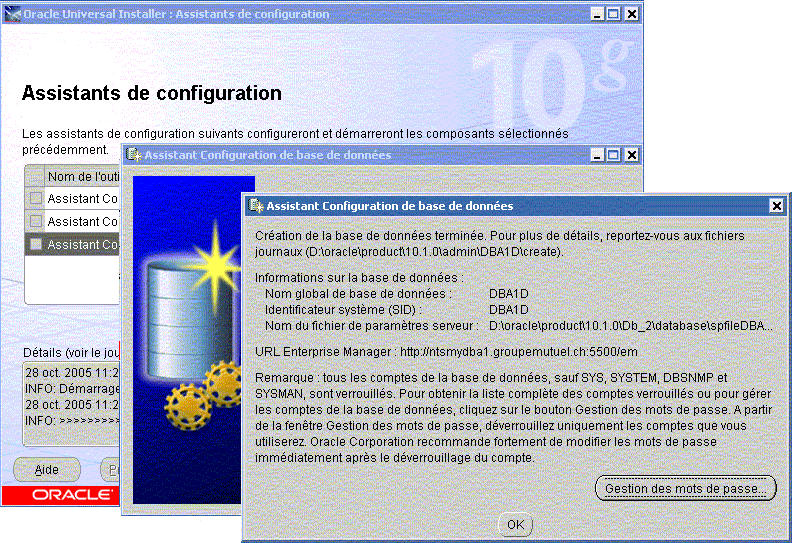This screenshot has width=792, height=543.
Task: Close the middle Assistant Configuration window
Action: tap(631, 155)
